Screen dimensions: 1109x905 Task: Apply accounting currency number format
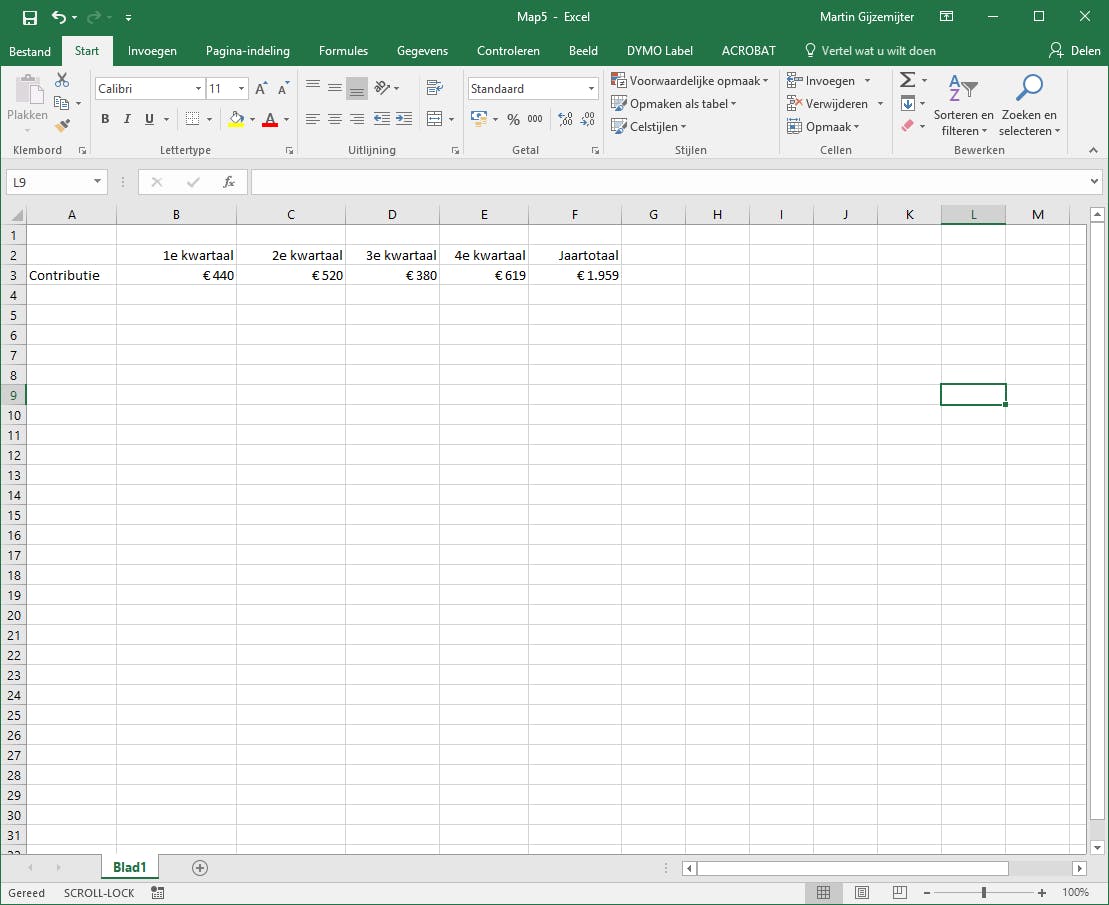pyautogui.click(x=479, y=119)
